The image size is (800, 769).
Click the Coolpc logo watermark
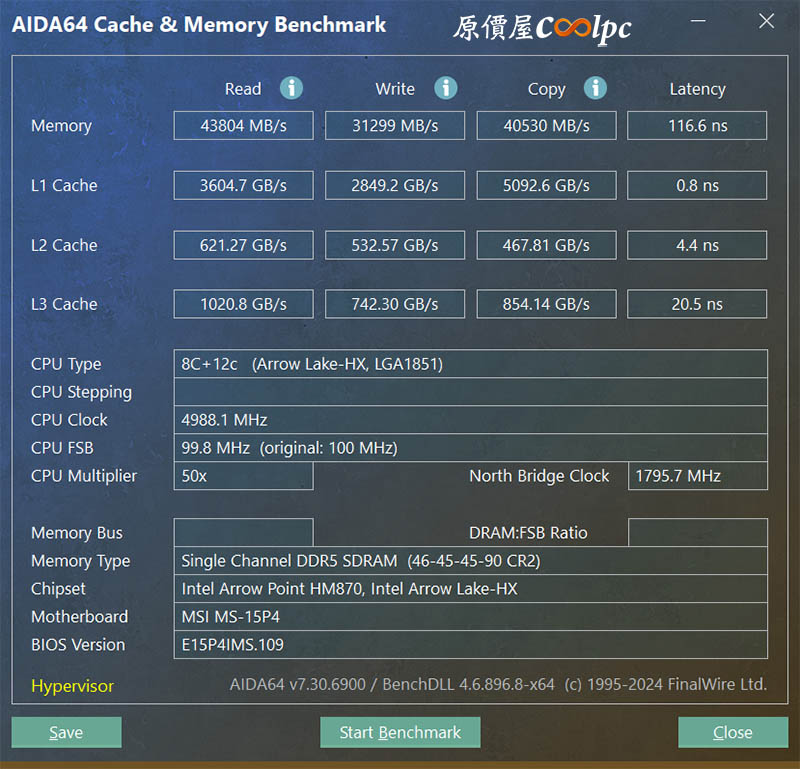pyautogui.click(x=543, y=27)
